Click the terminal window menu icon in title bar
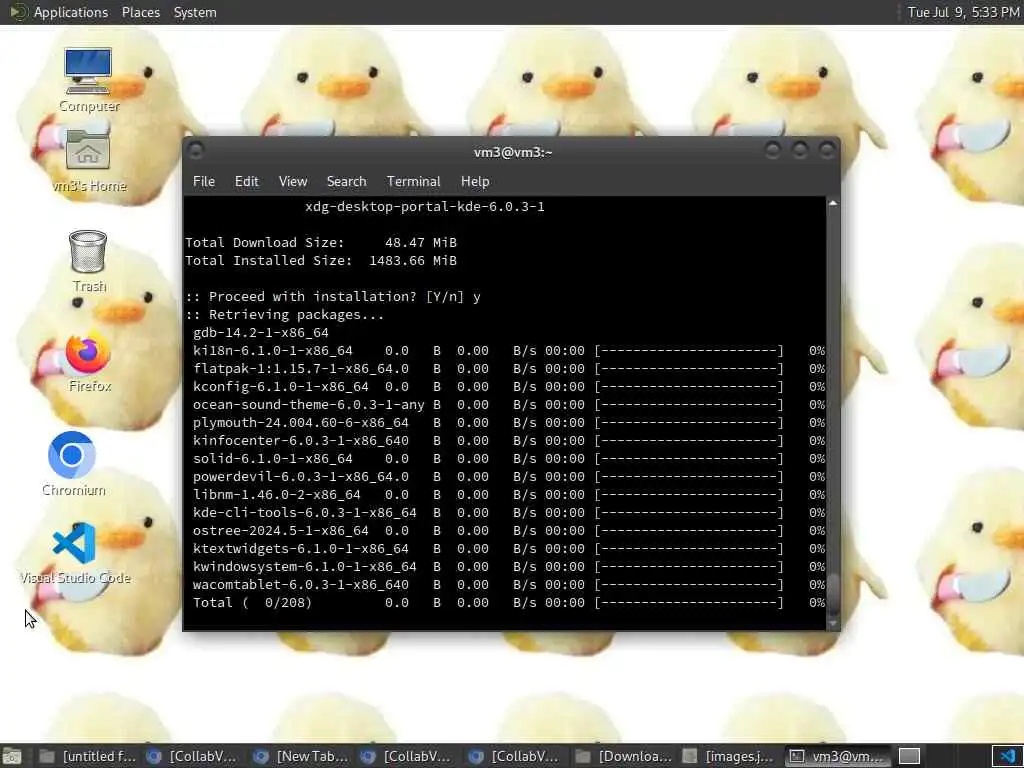 pyautogui.click(x=195, y=151)
